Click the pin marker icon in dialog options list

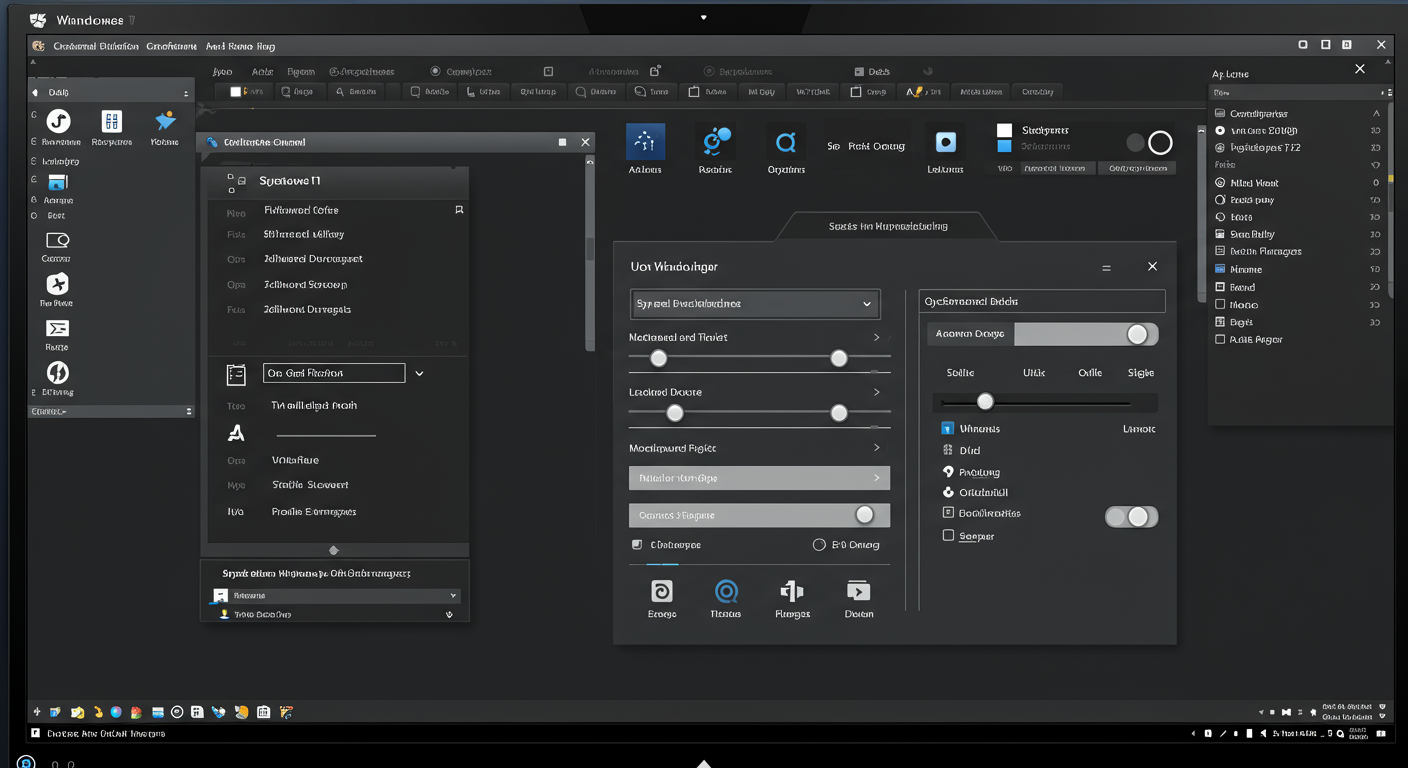click(948, 471)
